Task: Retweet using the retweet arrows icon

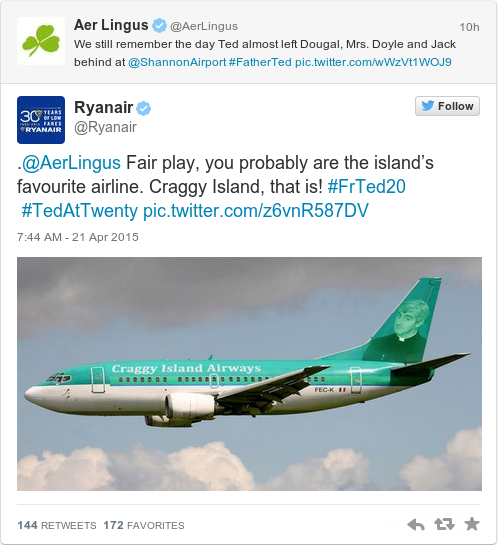Action: (x=444, y=524)
